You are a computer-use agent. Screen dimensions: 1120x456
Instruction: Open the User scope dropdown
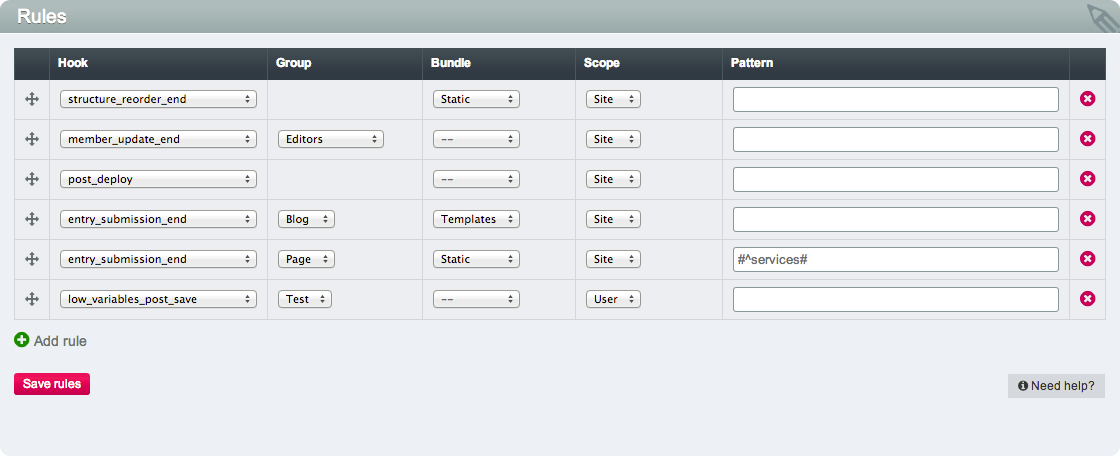[x=613, y=299]
